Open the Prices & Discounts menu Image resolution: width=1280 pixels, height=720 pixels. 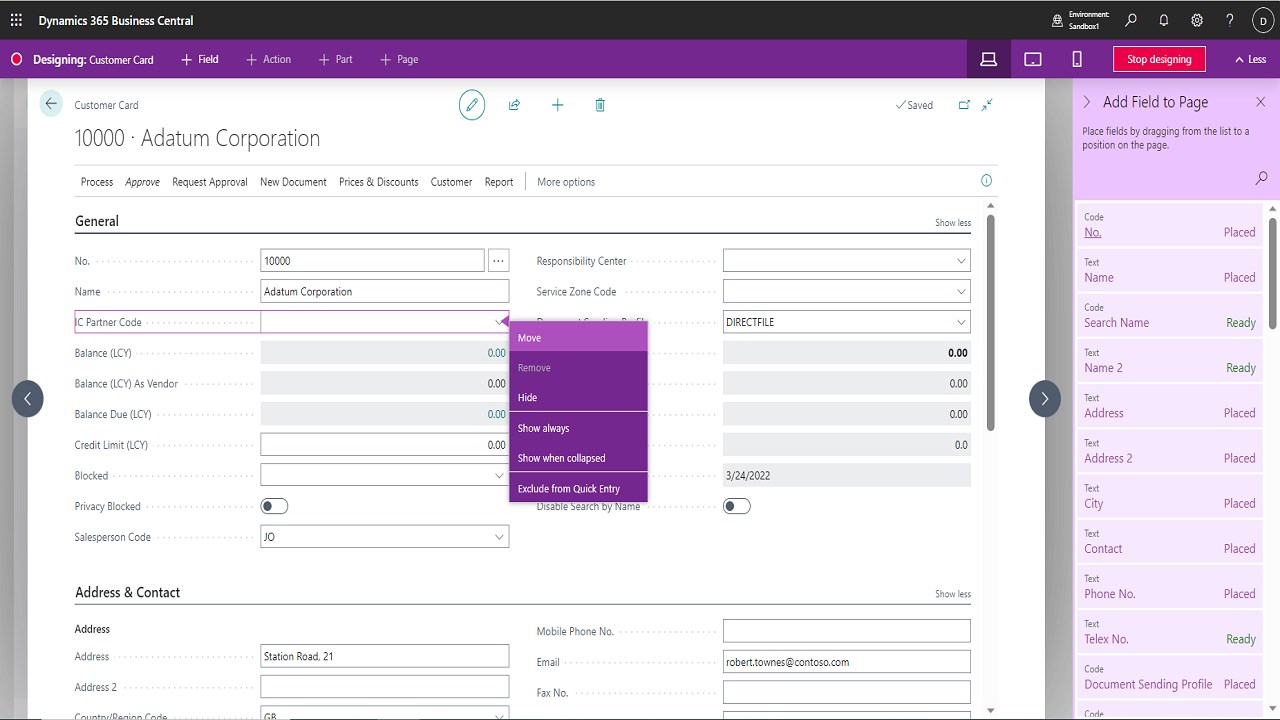pyautogui.click(x=378, y=182)
